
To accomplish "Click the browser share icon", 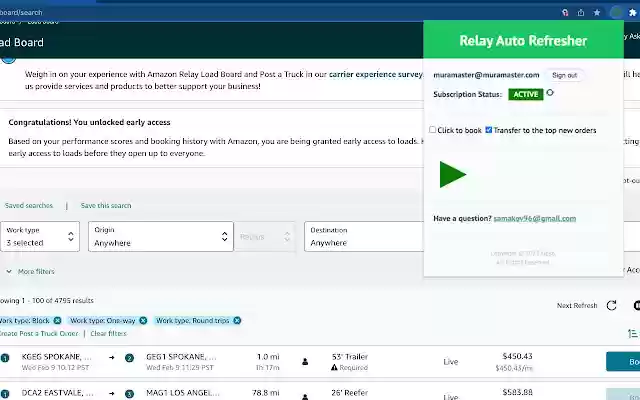I will 581,12.
